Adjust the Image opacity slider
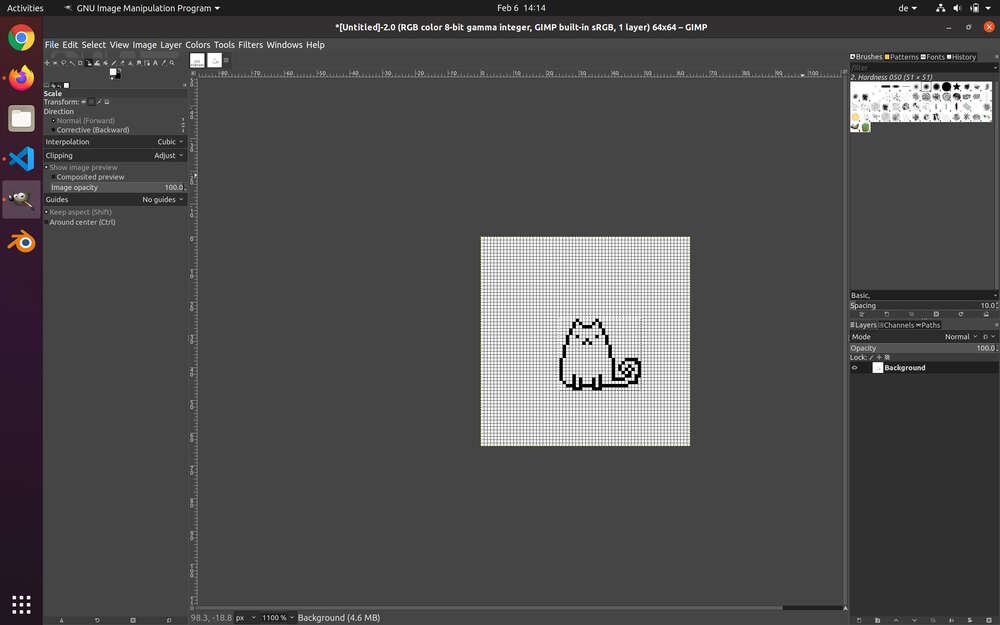The height and width of the screenshot is (625, 1000). click(x=117, y=188)
